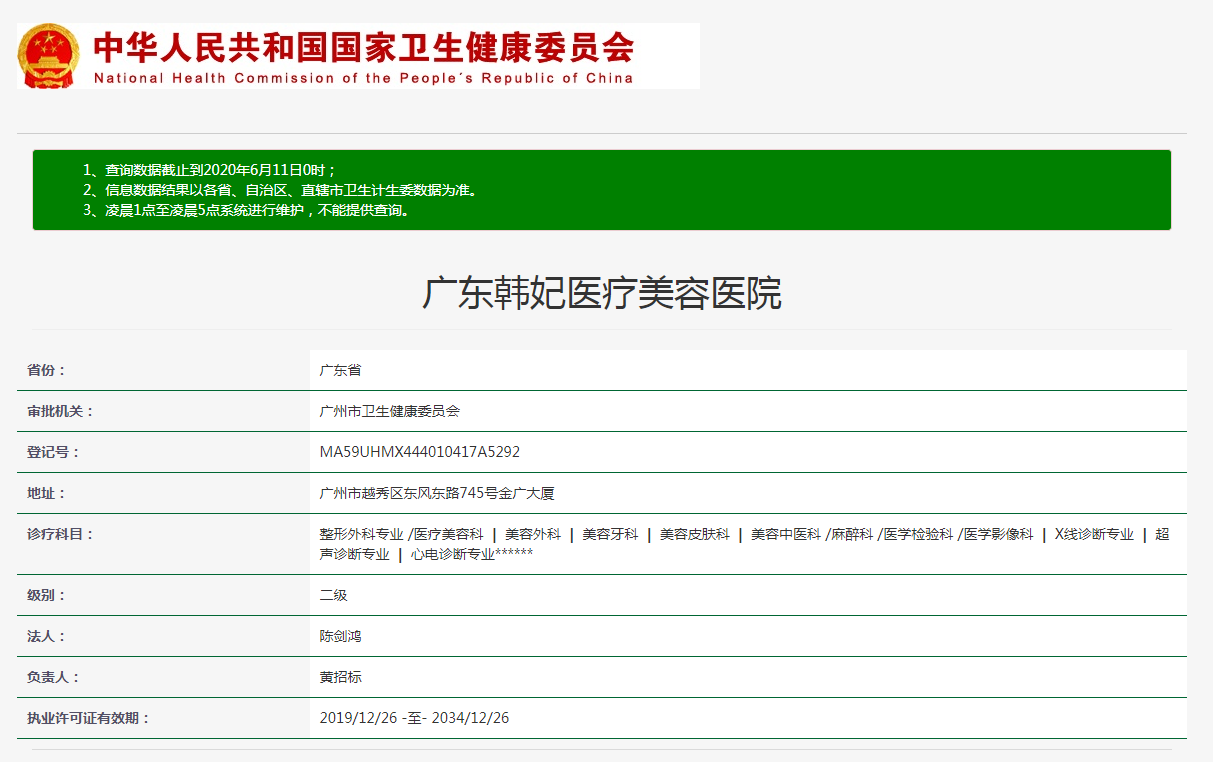Click registration number MA59UHMX444010417A5292

419,452
